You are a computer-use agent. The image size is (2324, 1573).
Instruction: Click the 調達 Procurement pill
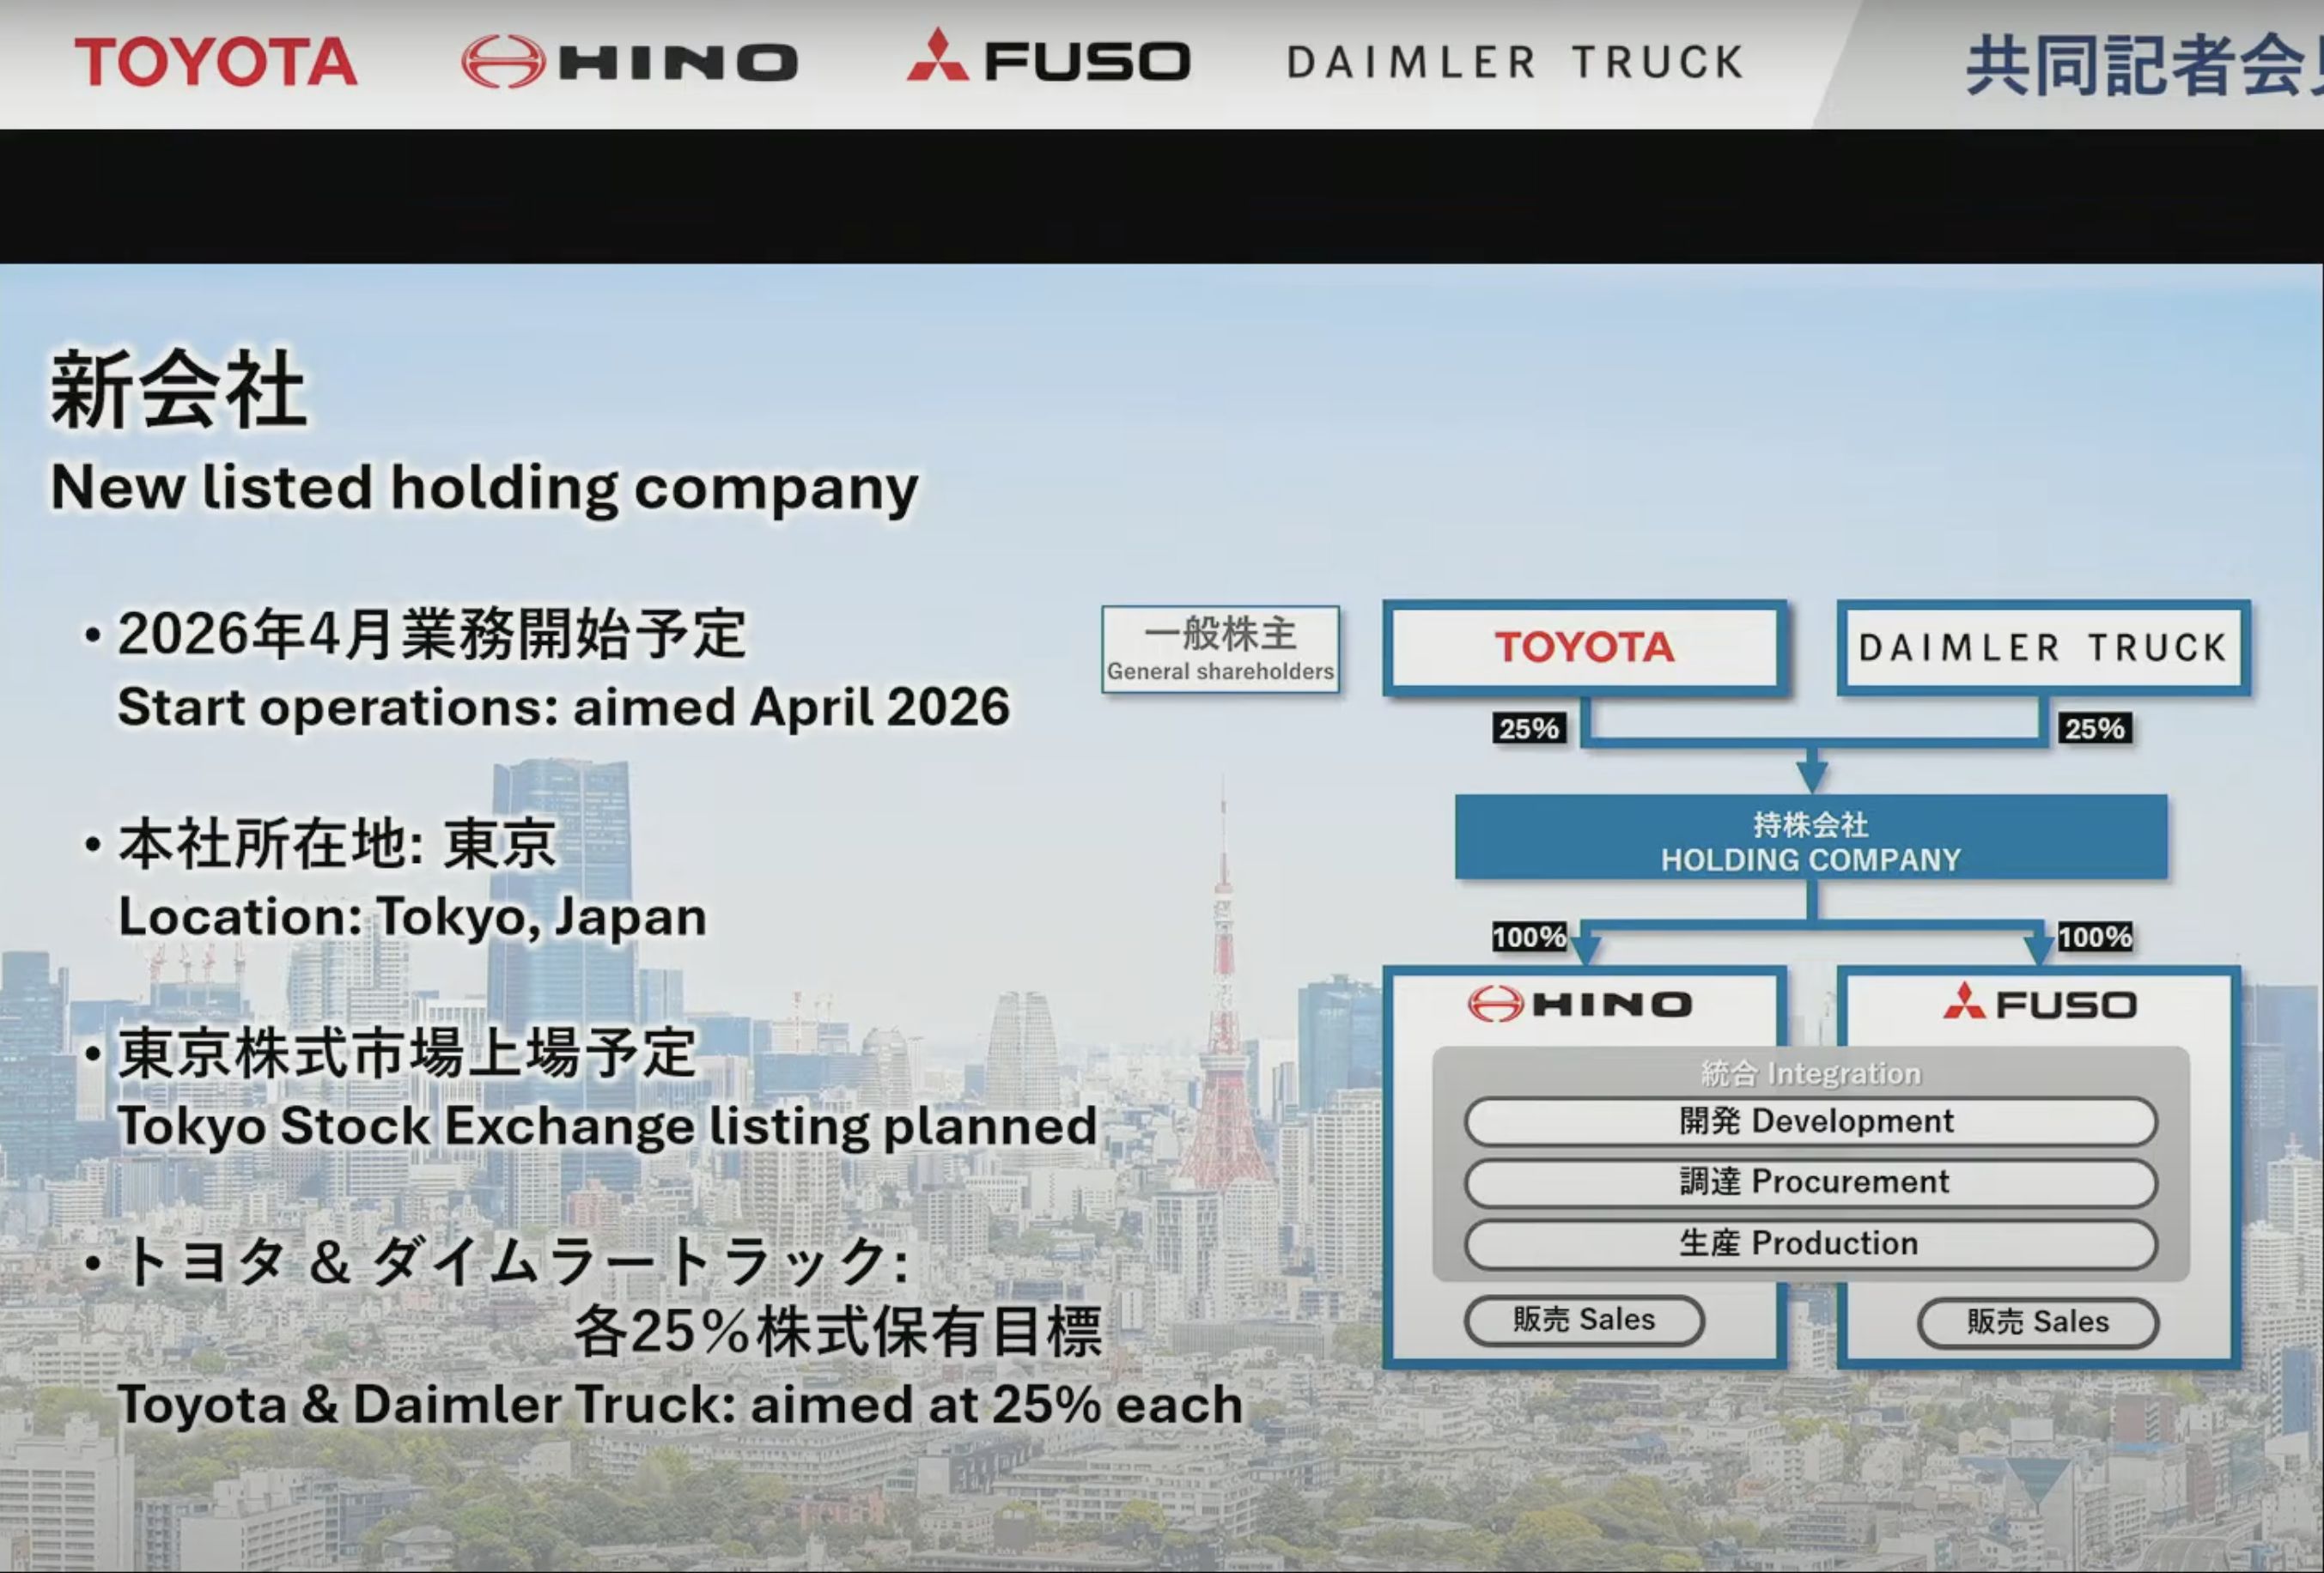click(x=1811, y=1183)
